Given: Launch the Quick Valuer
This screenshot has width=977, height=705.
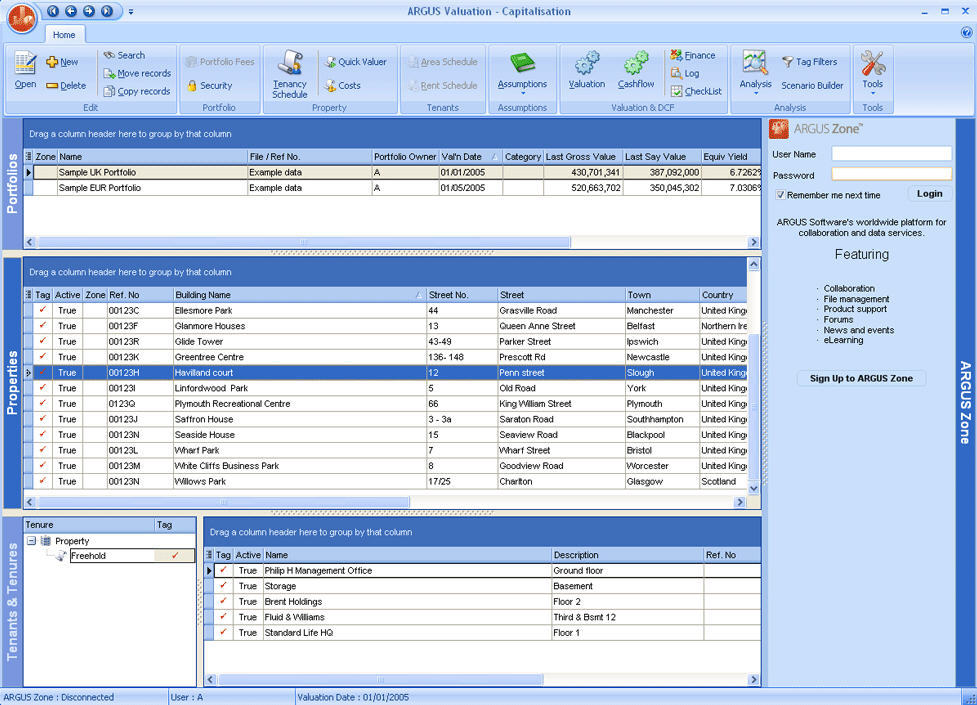Looking at the screenshot, I should coord(356,62).
